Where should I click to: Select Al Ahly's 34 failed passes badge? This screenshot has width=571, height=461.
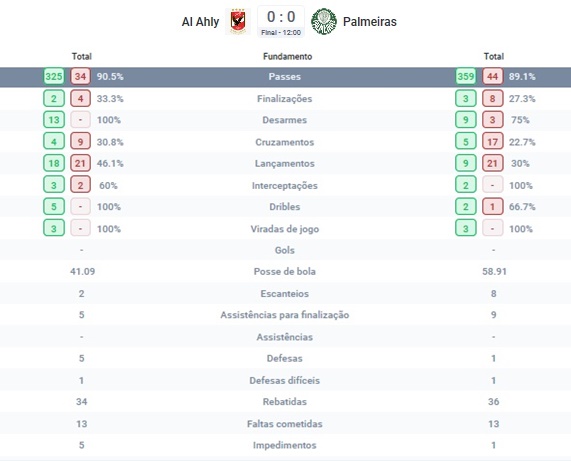[x=80, y=76]
